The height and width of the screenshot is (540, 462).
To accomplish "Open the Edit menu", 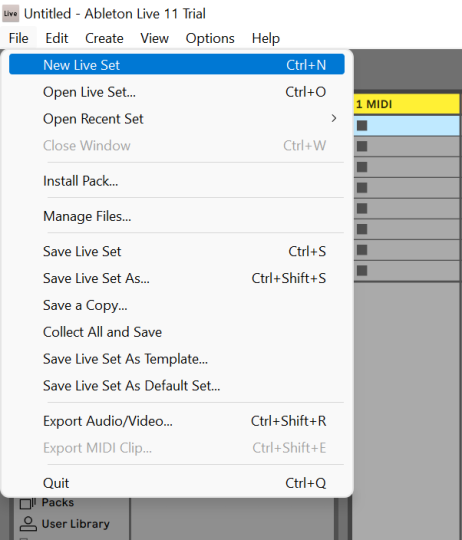I will tap(57, 38).
